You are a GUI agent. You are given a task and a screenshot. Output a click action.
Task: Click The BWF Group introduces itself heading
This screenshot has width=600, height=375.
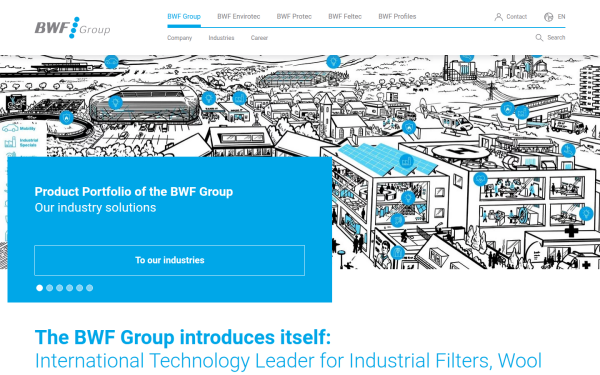(x=183, y=337)
